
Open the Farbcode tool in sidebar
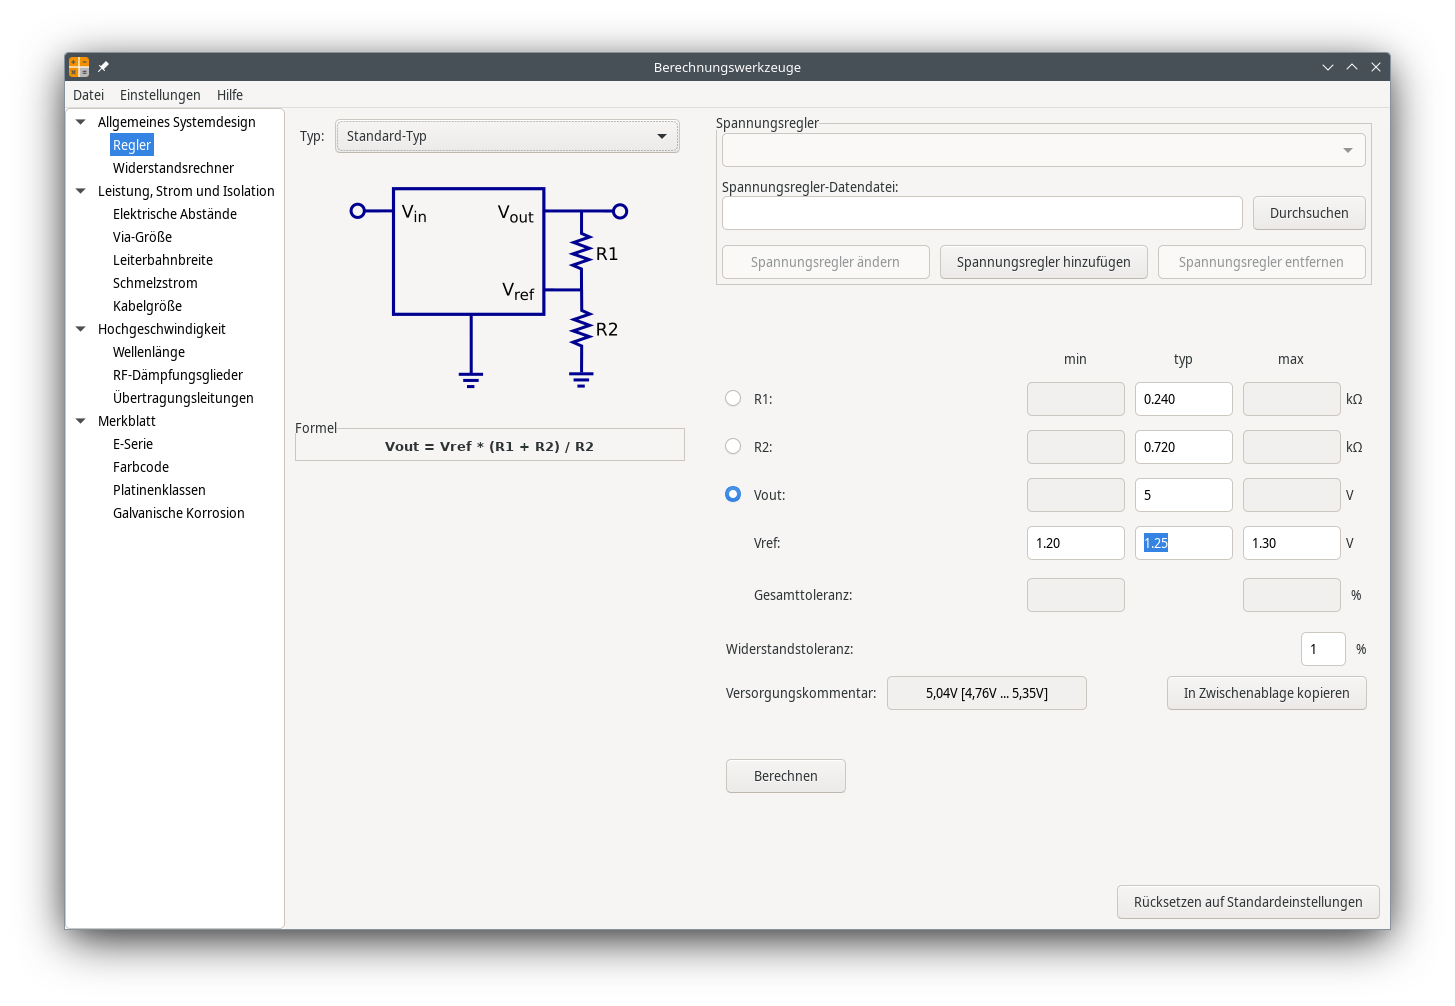(x=141, y=467)
